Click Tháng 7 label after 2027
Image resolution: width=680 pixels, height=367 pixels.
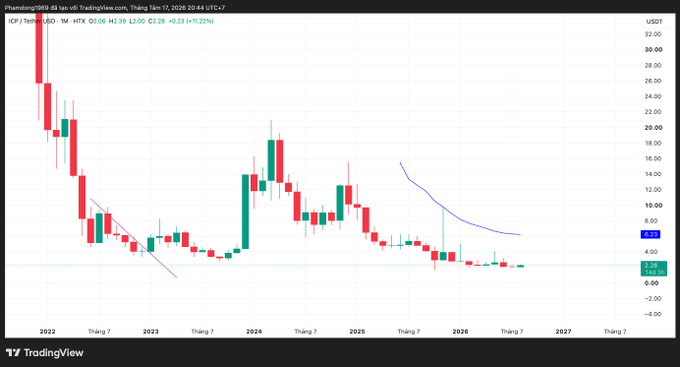point(615,331)
